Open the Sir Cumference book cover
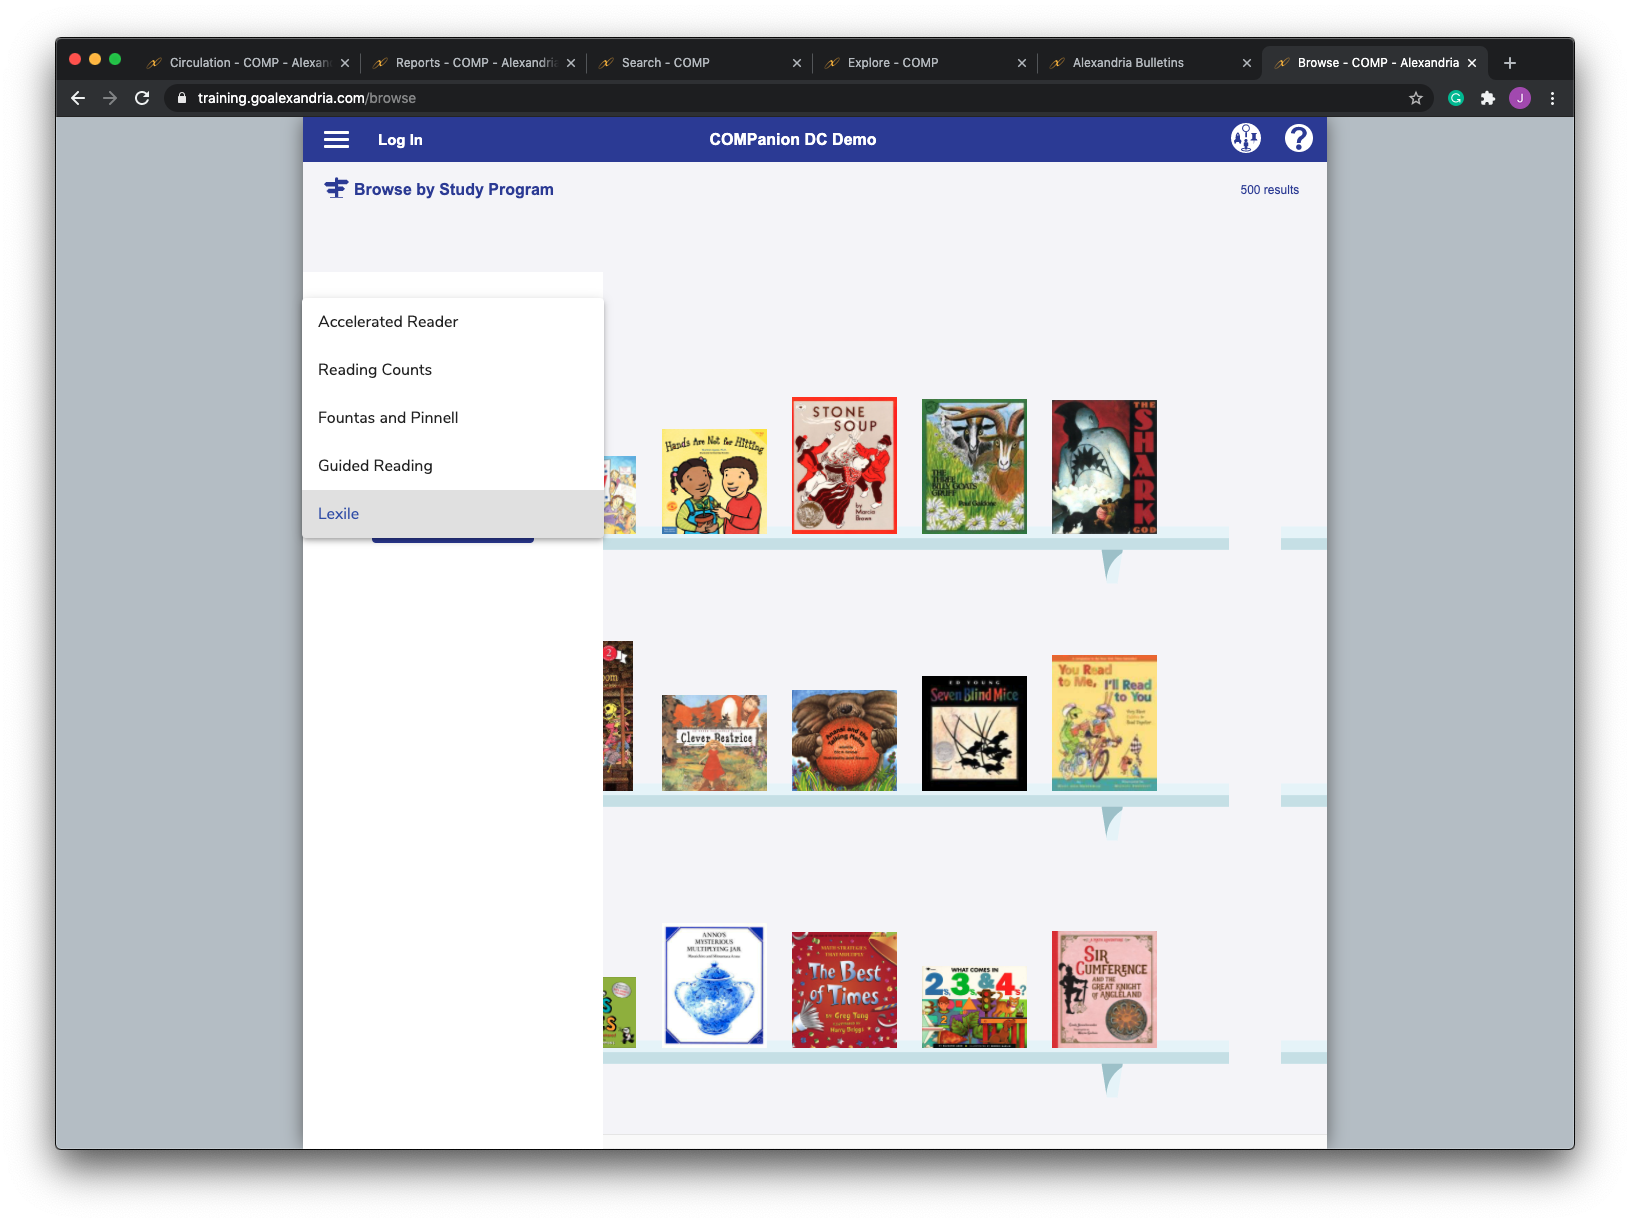 click(x=1104, y=989)
